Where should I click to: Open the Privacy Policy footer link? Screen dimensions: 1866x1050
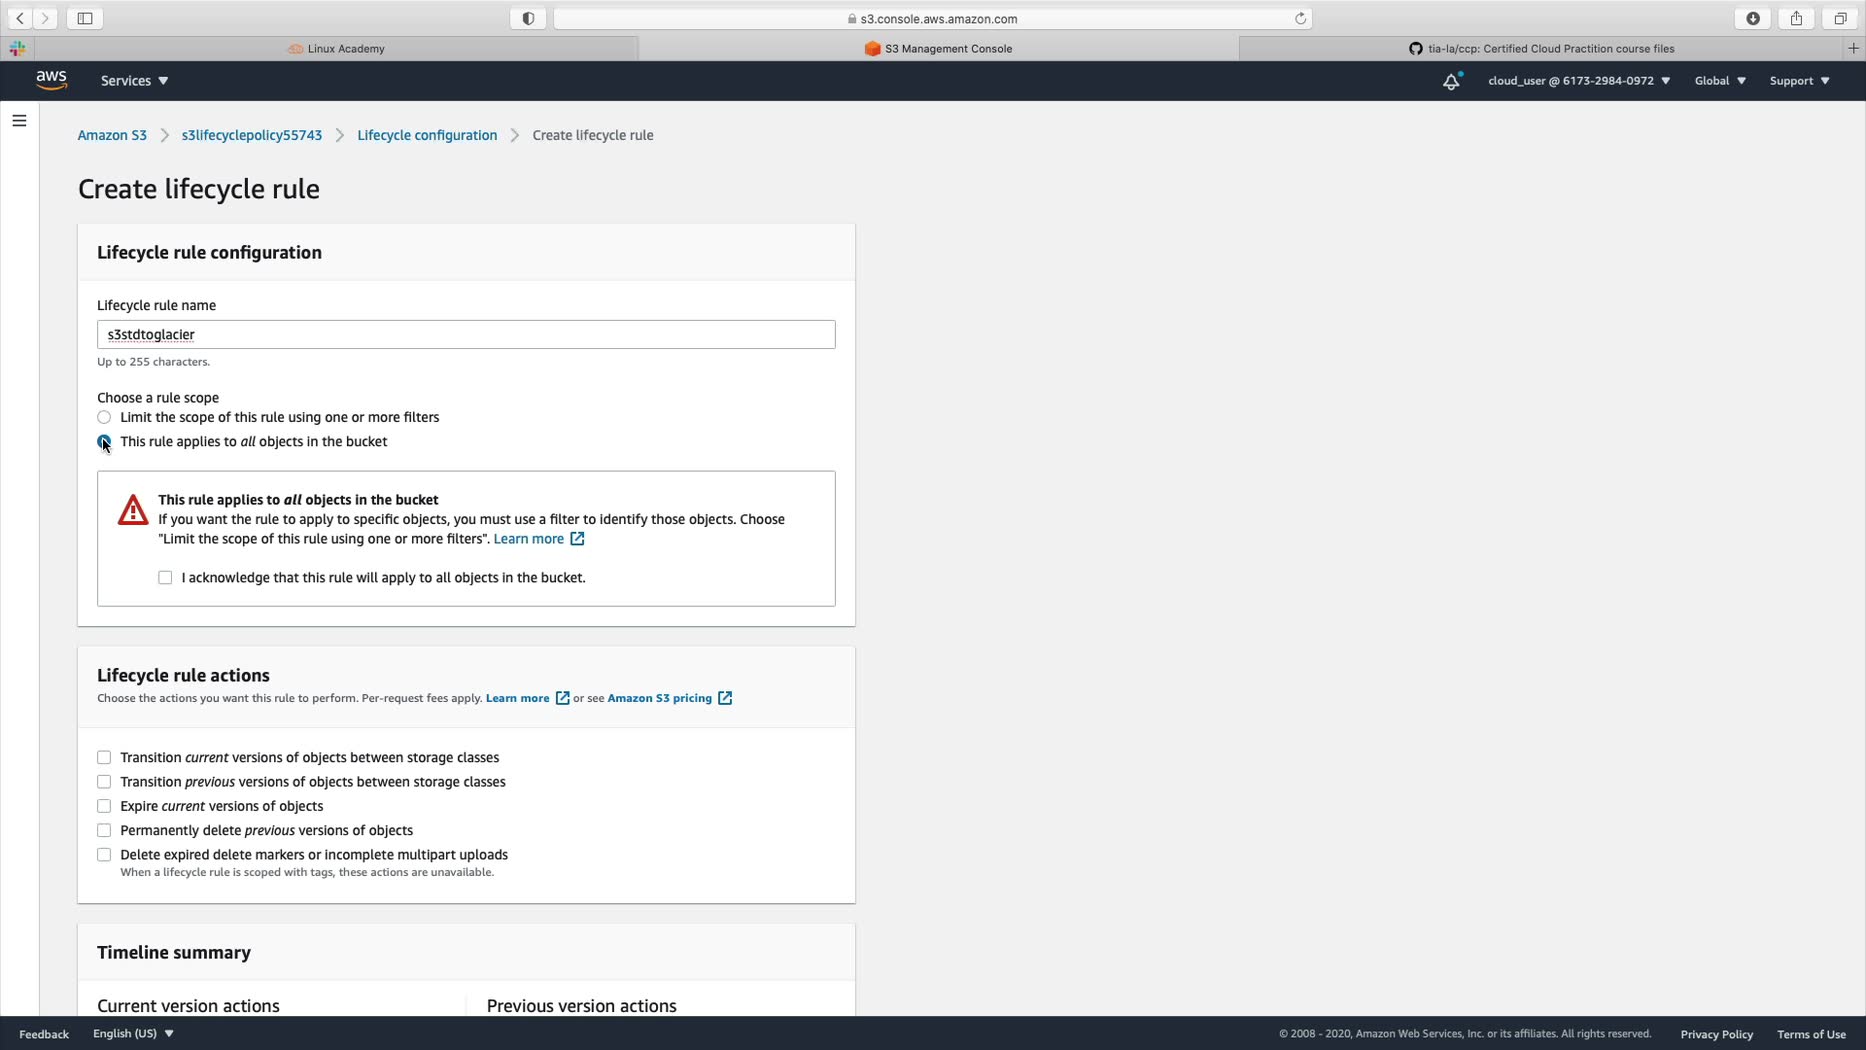coord(1716,1034)
